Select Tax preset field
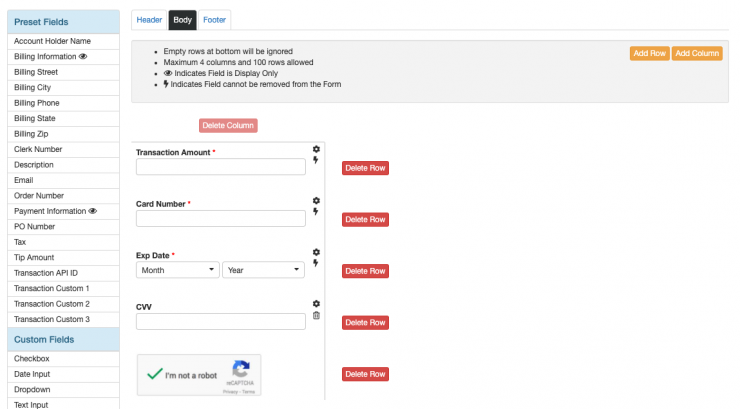 click(x=63, y=242)
